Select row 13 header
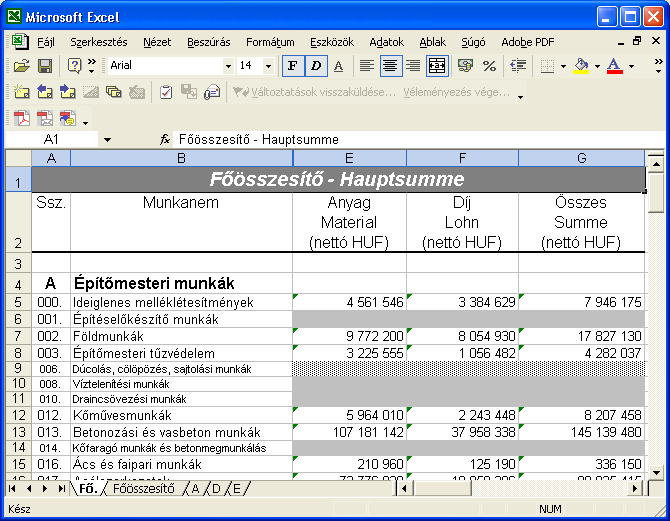The width and height of the screenshot is (670, 521). click(18, 432)
